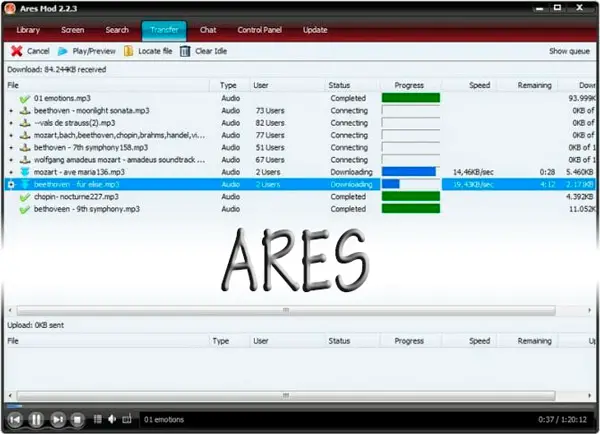Open the Control Panel tab

tap(259, 30)
